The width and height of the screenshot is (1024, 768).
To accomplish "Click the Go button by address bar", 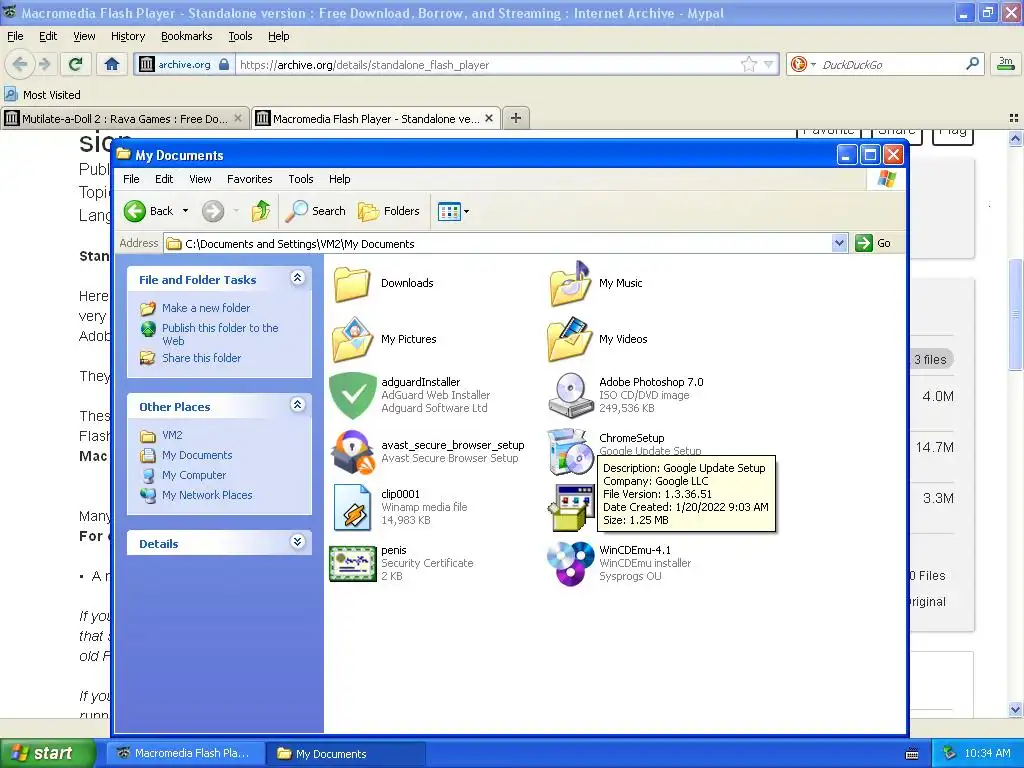I will [874, 243].
